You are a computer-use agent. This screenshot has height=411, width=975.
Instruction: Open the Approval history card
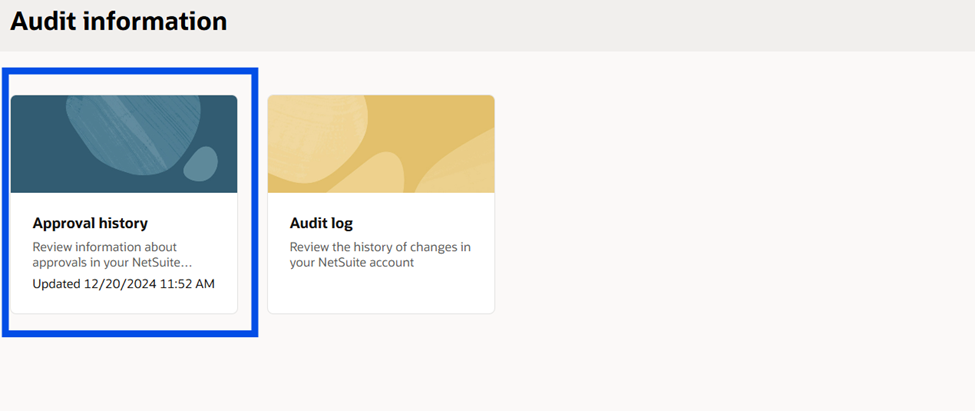pos(124,204)
